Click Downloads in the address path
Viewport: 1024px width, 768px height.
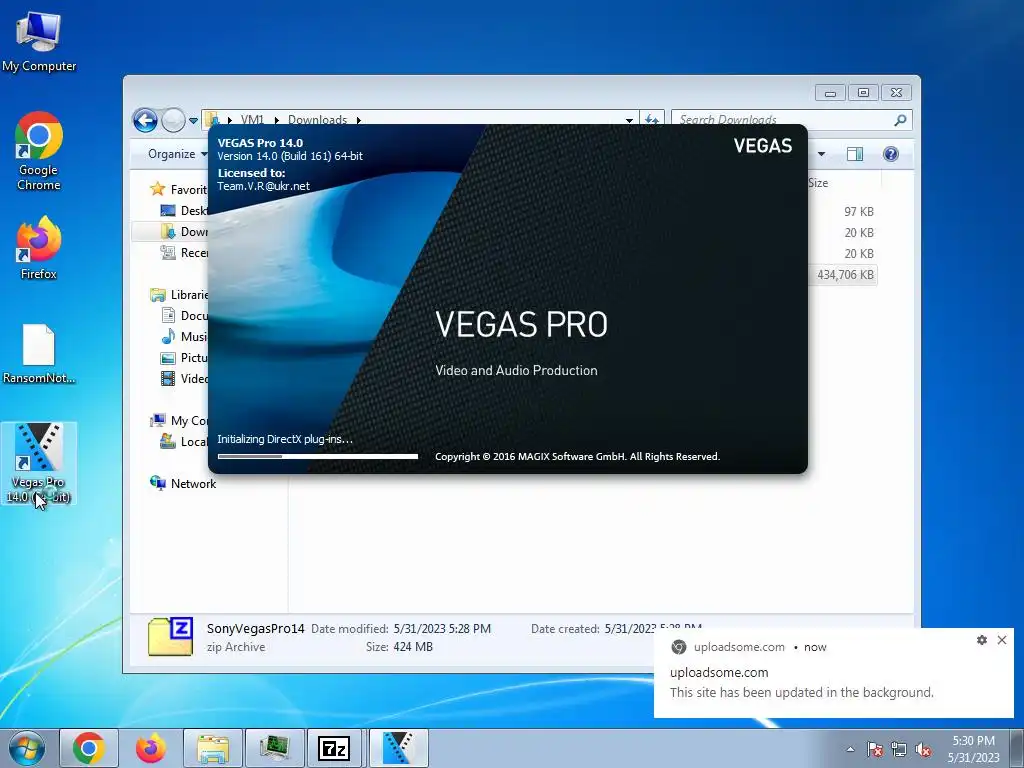coord(317,120)
